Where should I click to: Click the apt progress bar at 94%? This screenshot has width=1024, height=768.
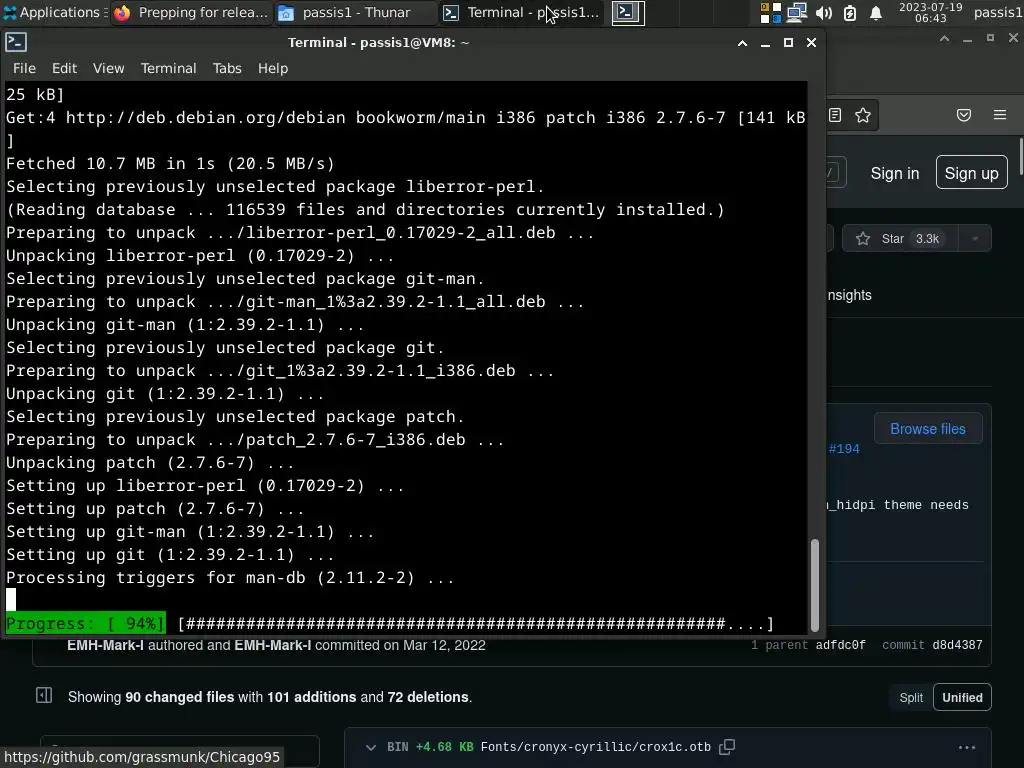tap(389, 624)
